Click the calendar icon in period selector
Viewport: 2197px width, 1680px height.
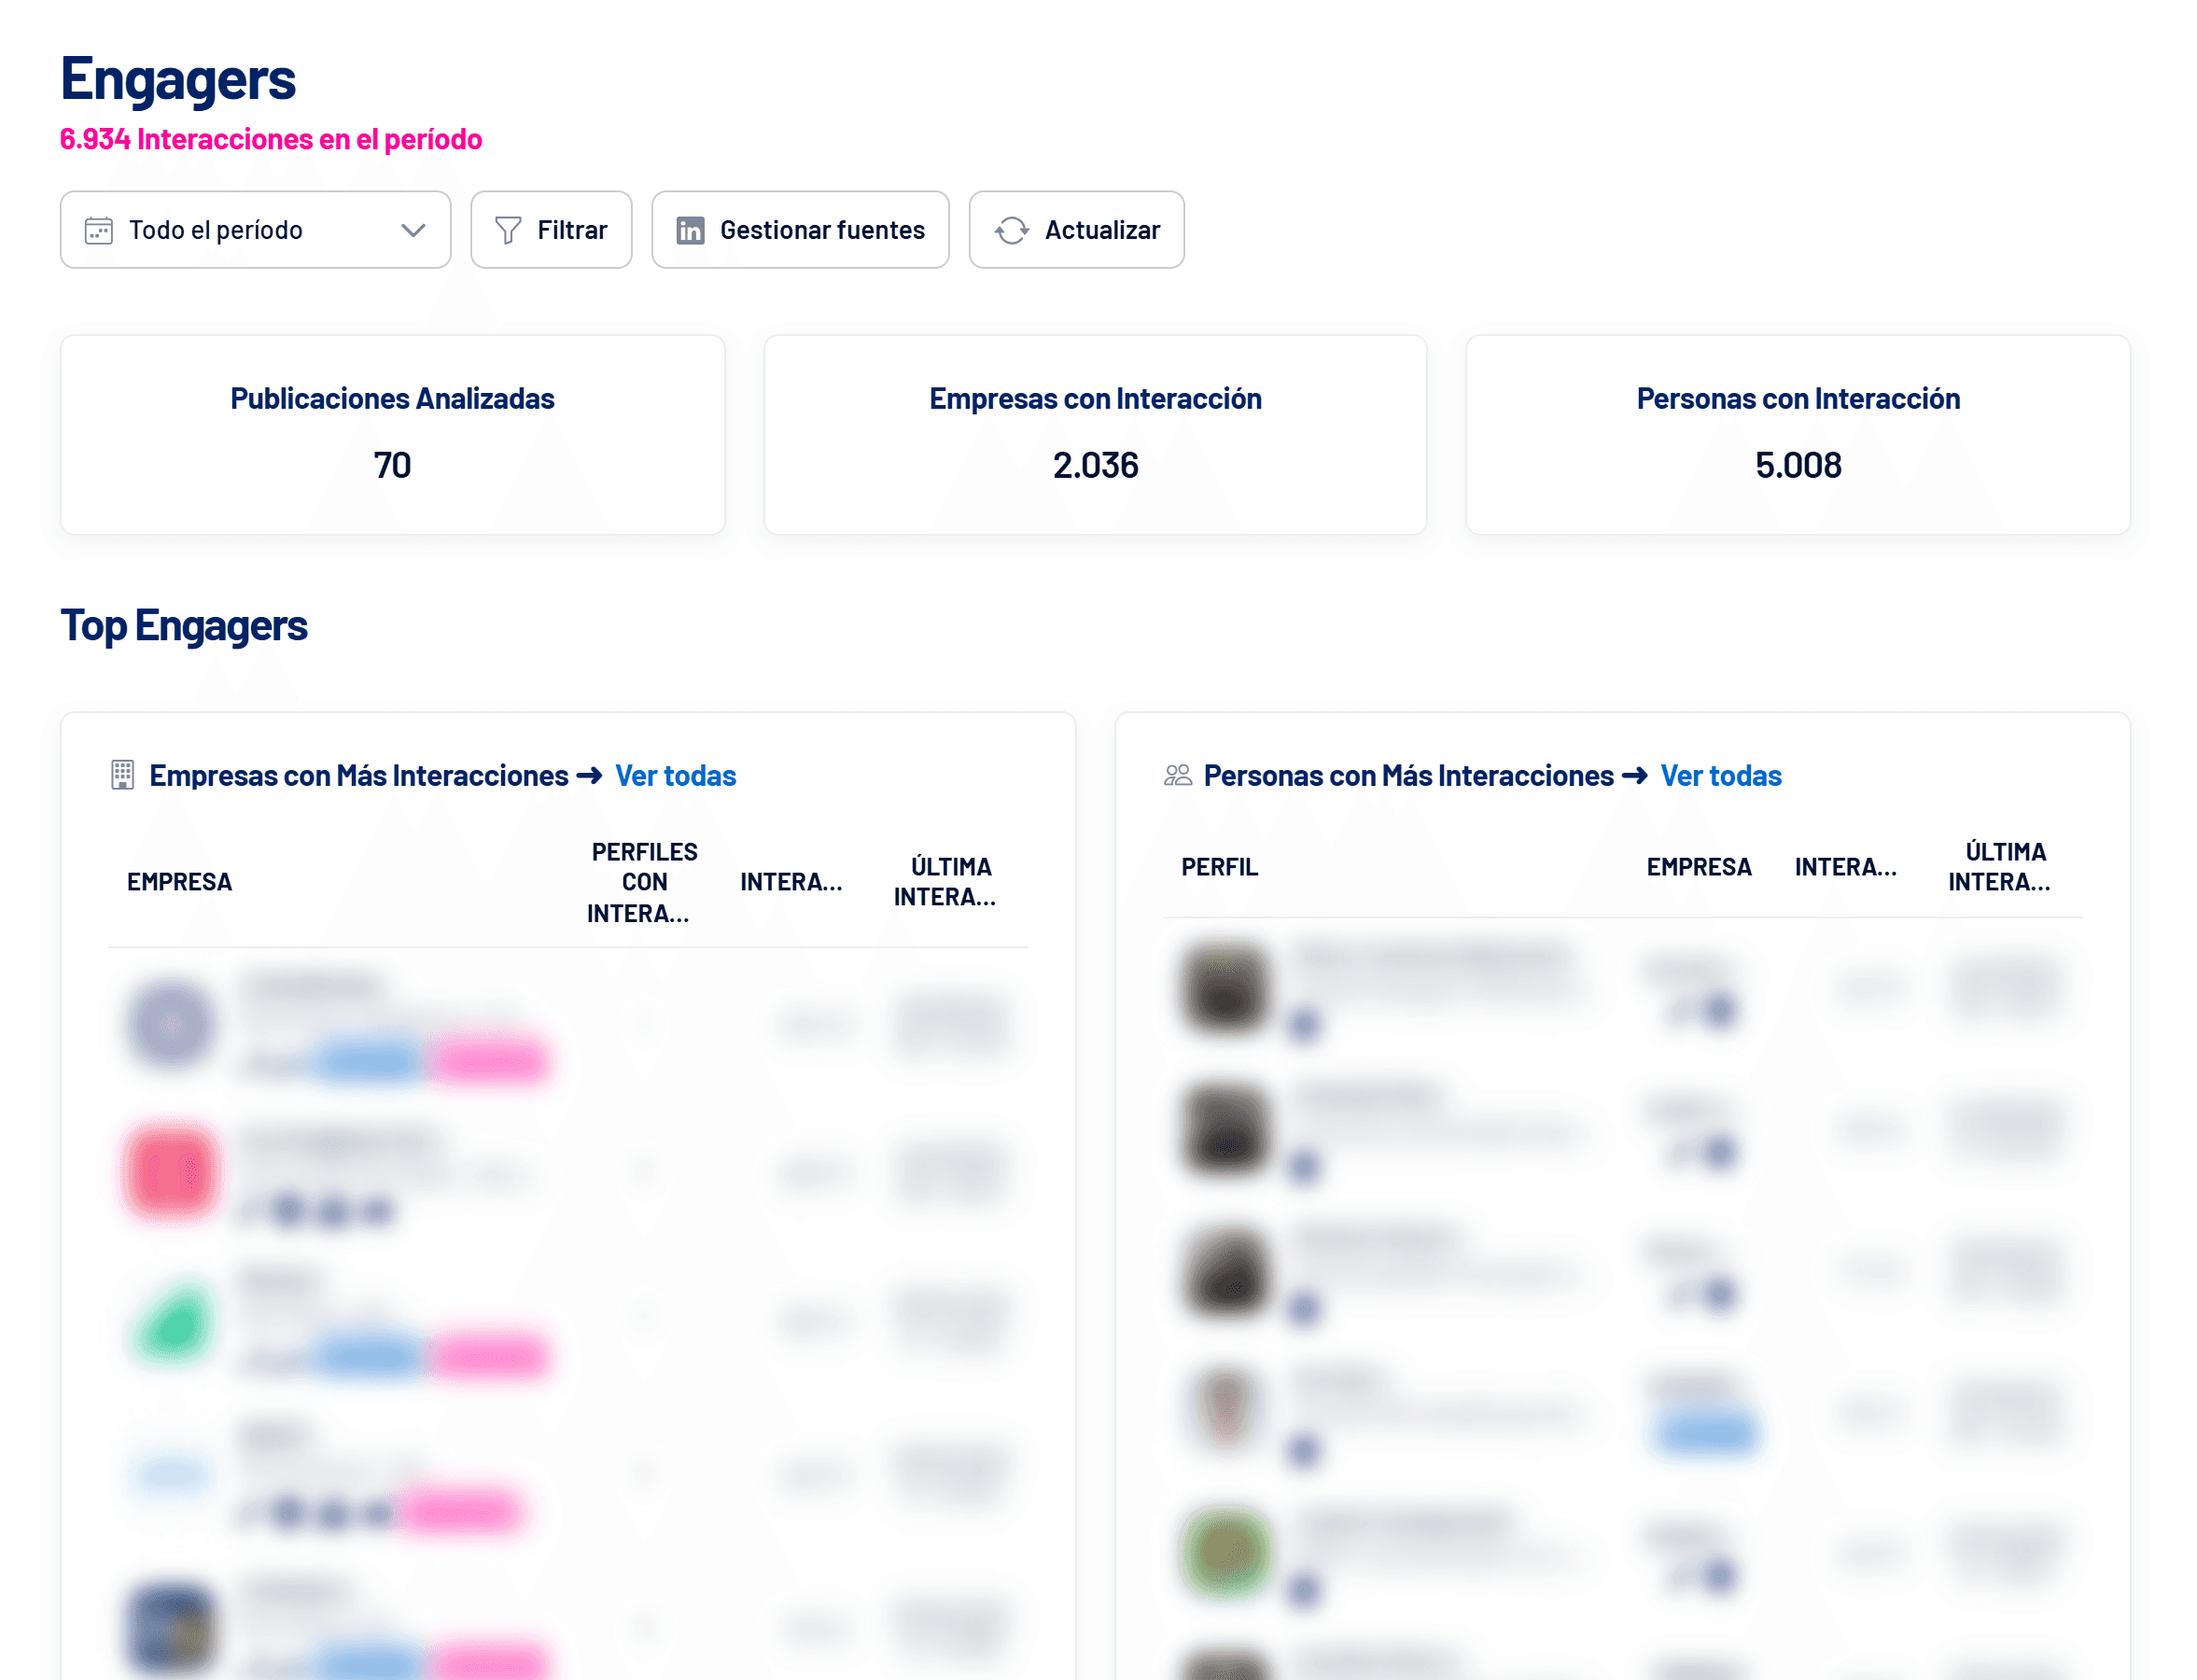[98, 230]
